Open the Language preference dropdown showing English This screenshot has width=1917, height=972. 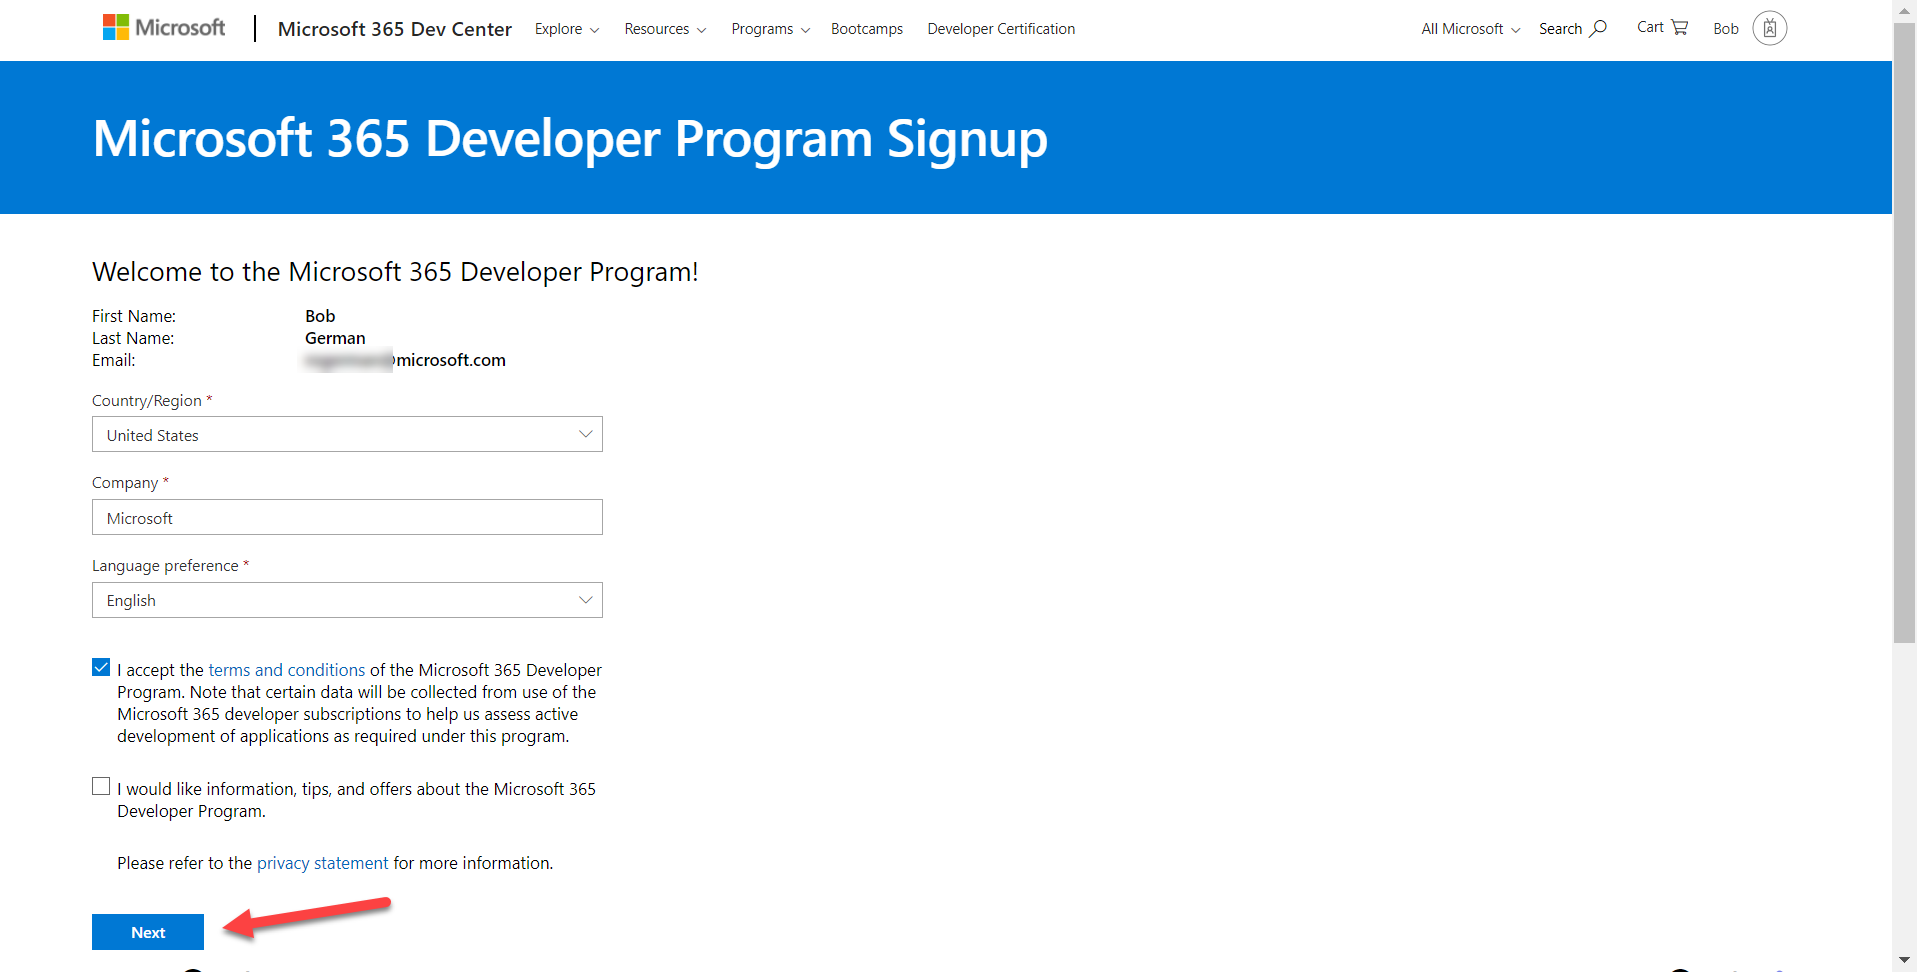click(347, 600)
